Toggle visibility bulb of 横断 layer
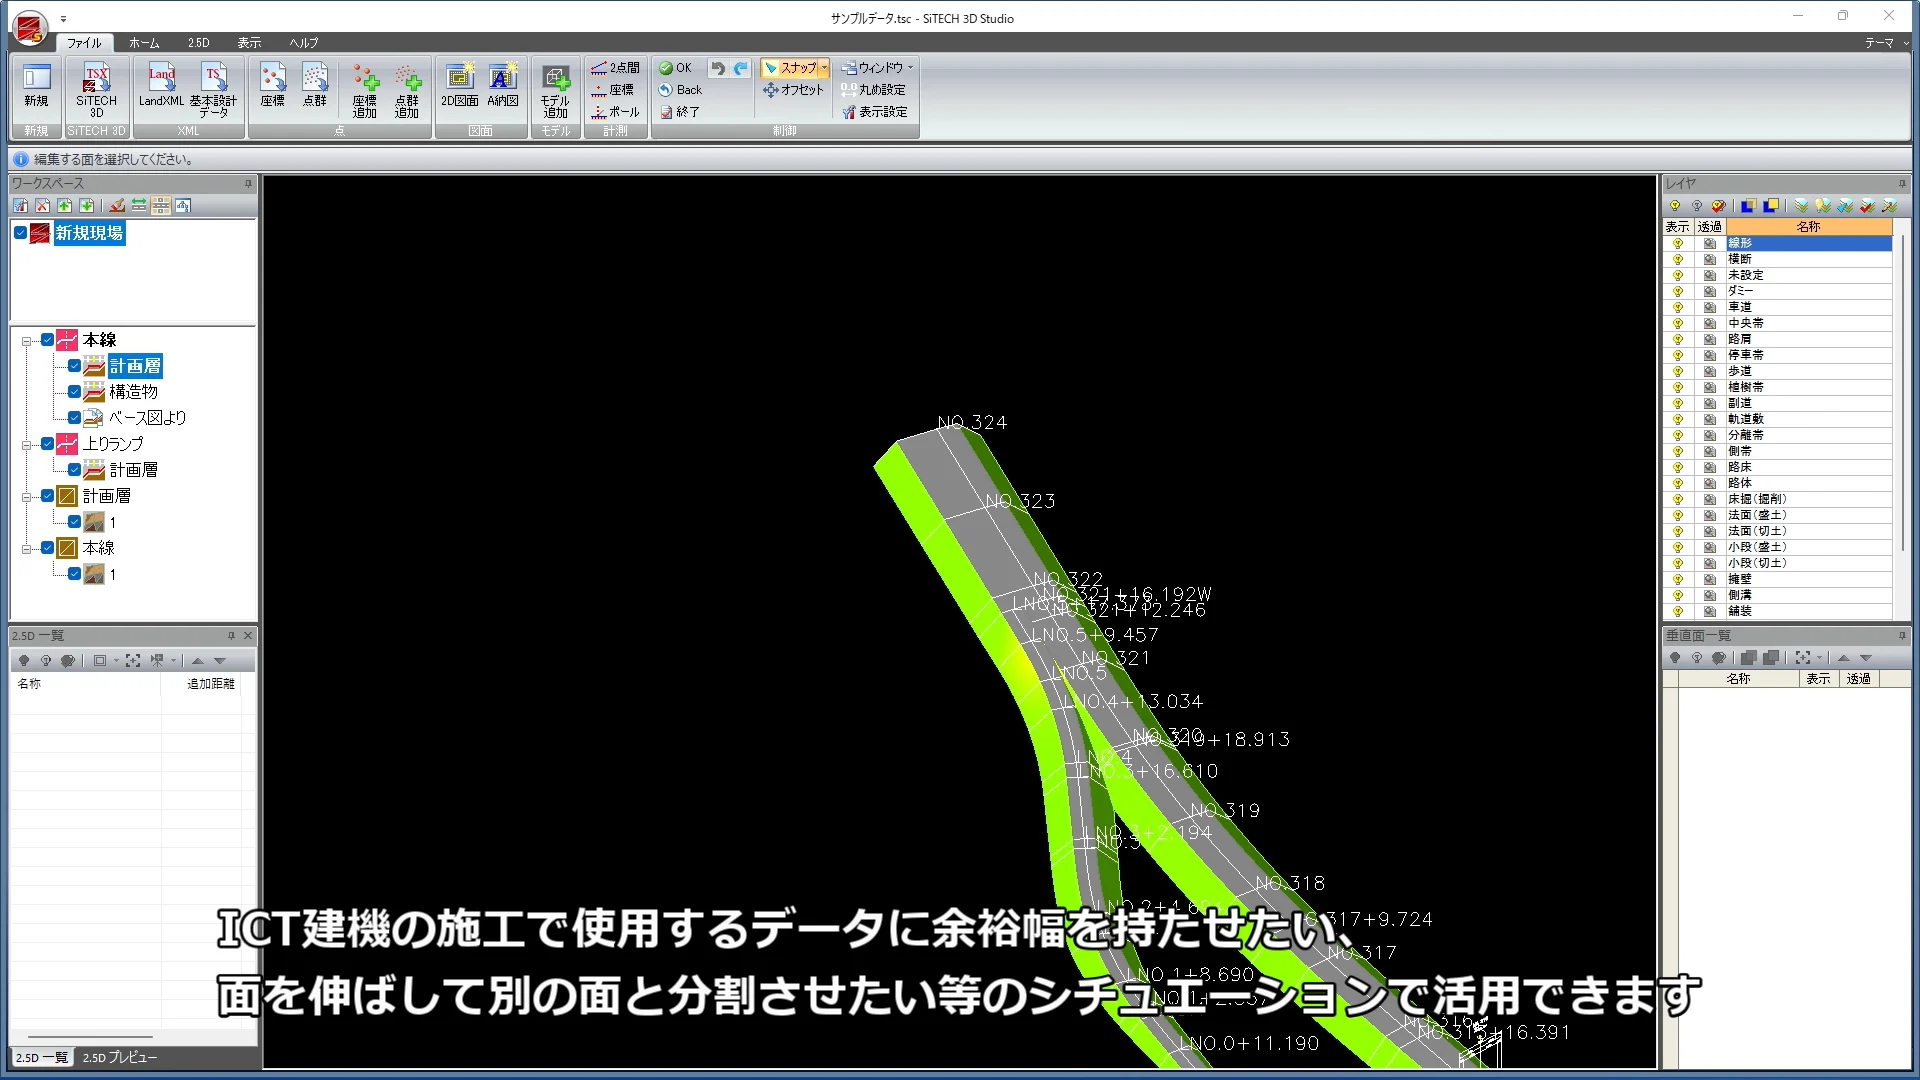Viewport: 1920px width, 1080px height. (x=1678, y=259)
